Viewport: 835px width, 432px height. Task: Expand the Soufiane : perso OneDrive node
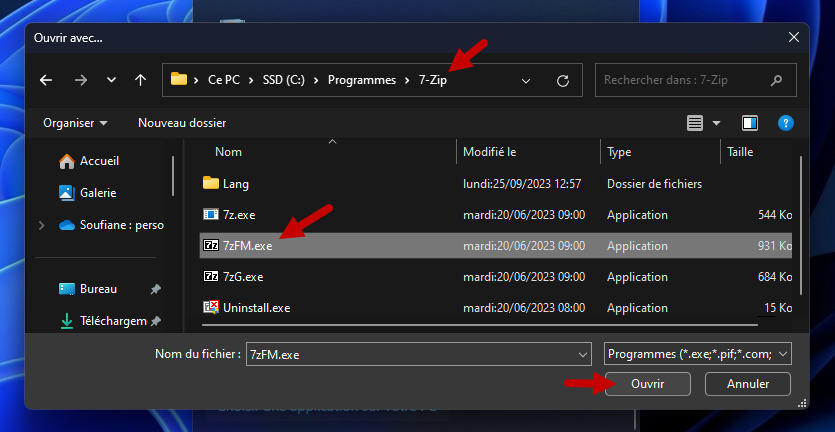pyautogui.click(x=42, y=225)
